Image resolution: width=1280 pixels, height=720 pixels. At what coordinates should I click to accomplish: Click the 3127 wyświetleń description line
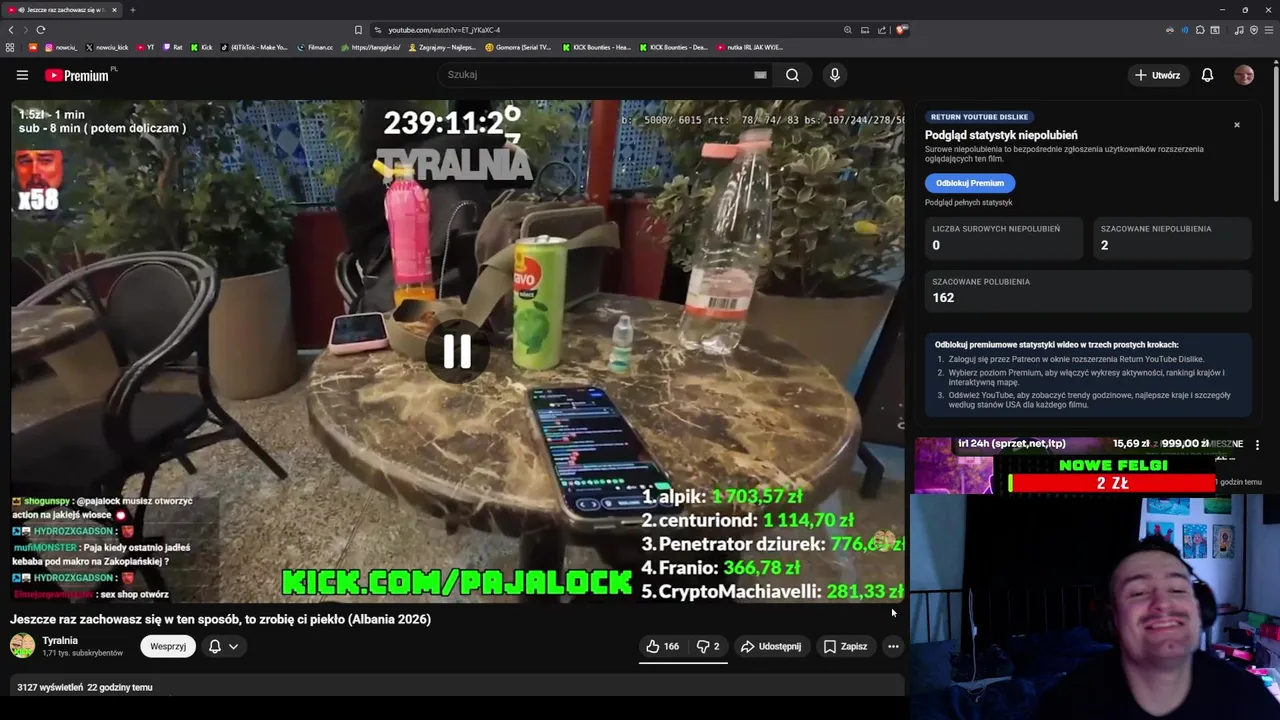tap(85, 688)
